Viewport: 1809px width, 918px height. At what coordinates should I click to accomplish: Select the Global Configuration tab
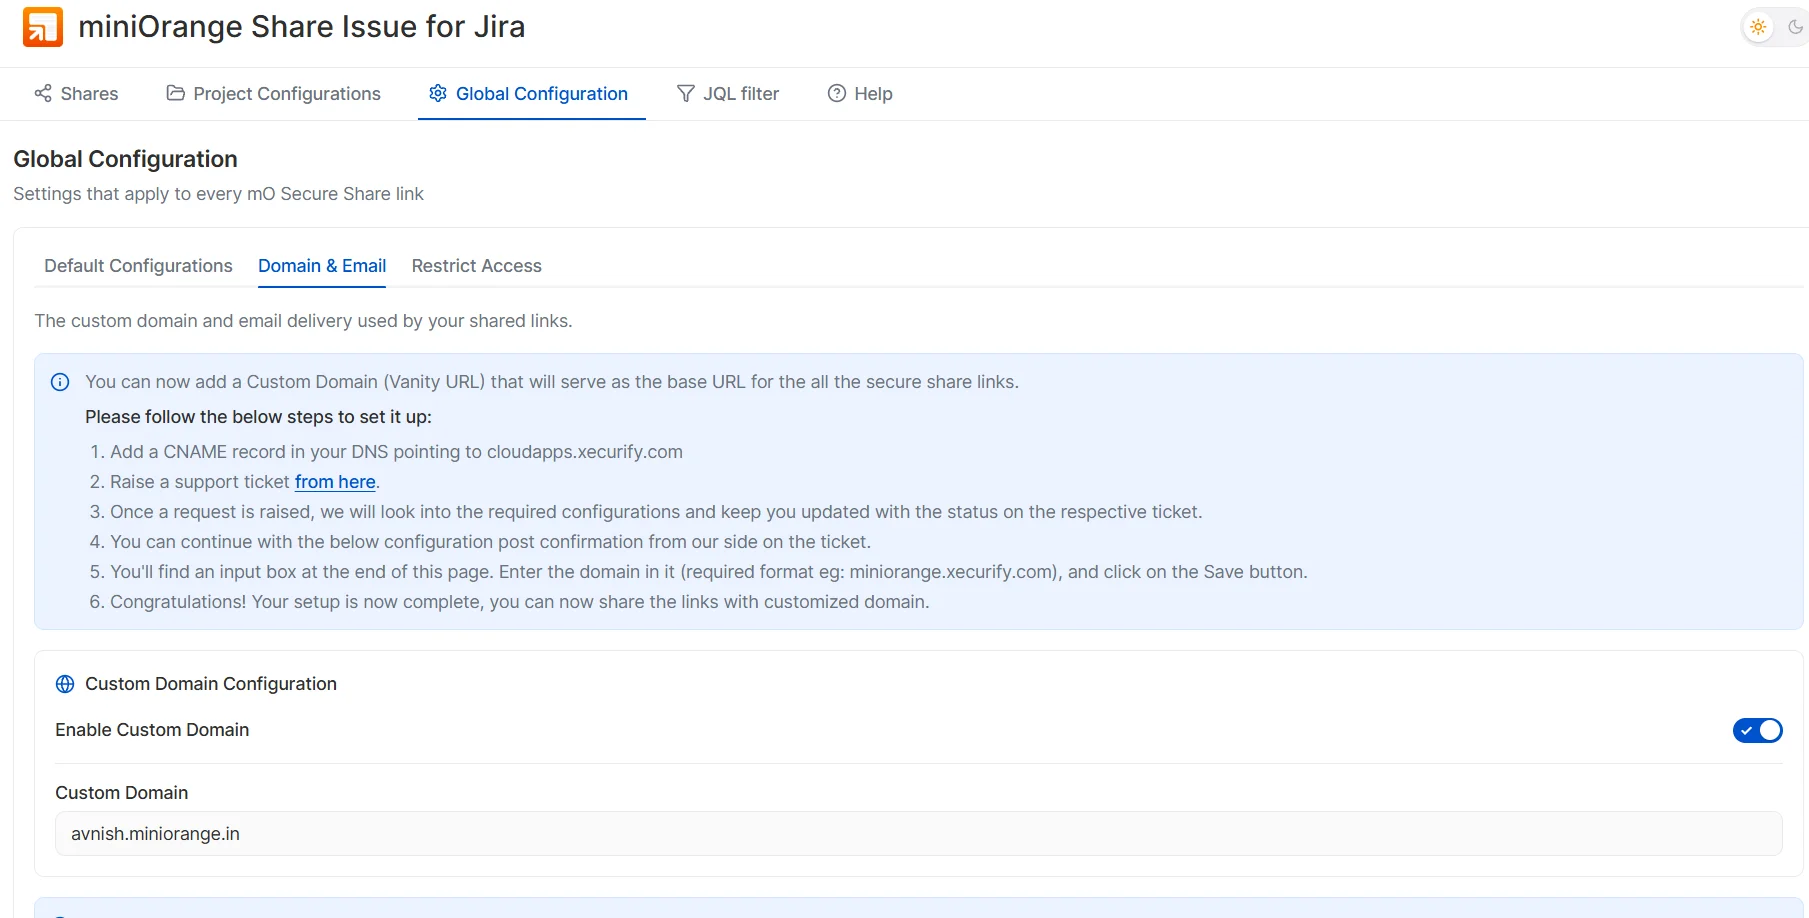point(531,94)
